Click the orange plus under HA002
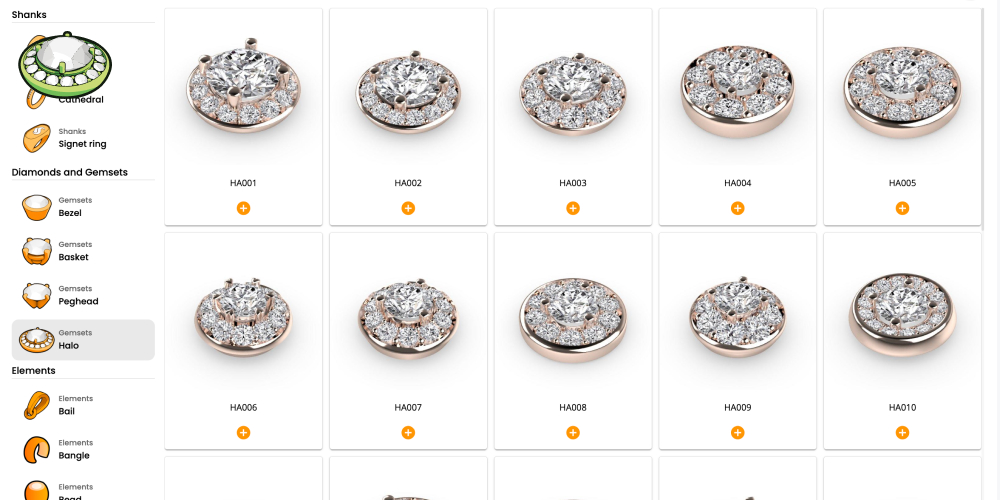The width and height of the screenshot is (1000, 500). (x=408, y=208)
